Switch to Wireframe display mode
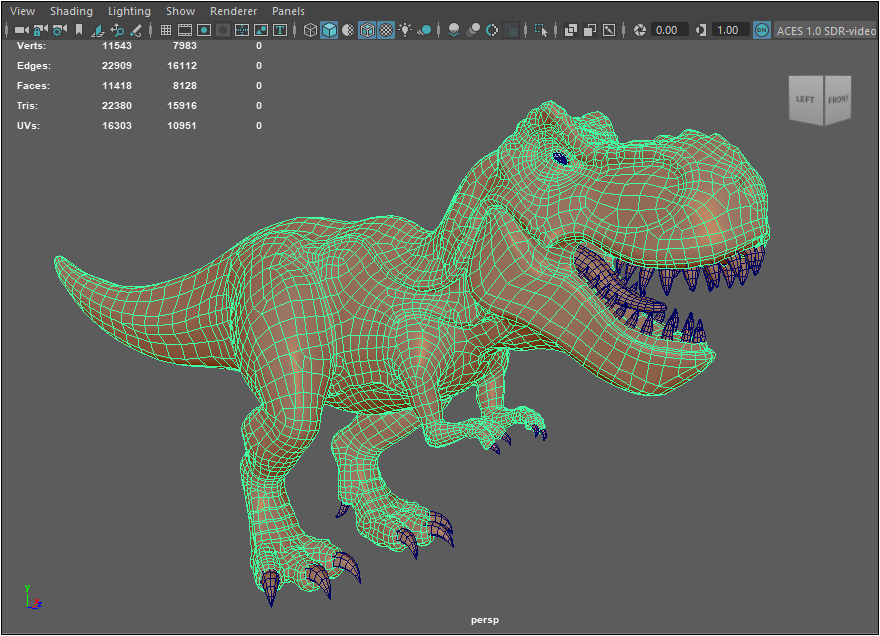 (x=310, y=30)
